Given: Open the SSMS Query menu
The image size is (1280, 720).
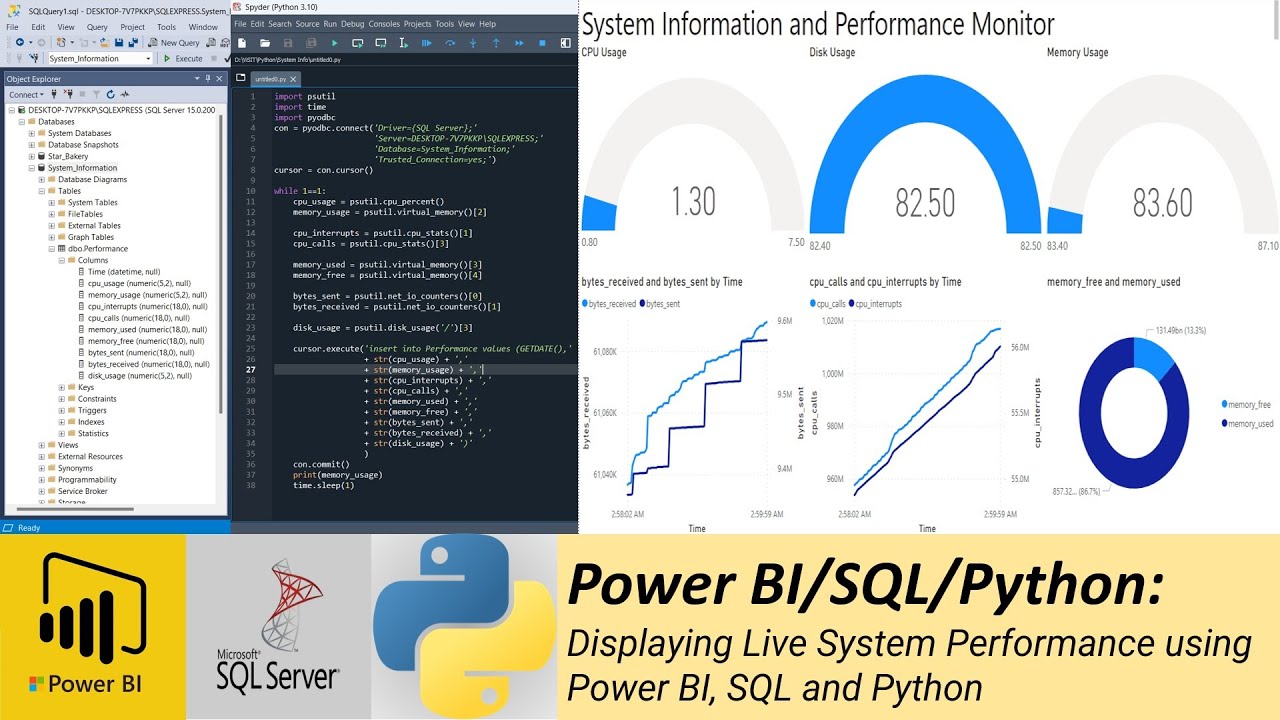Looking at the screenshot, I should (97, 27).
